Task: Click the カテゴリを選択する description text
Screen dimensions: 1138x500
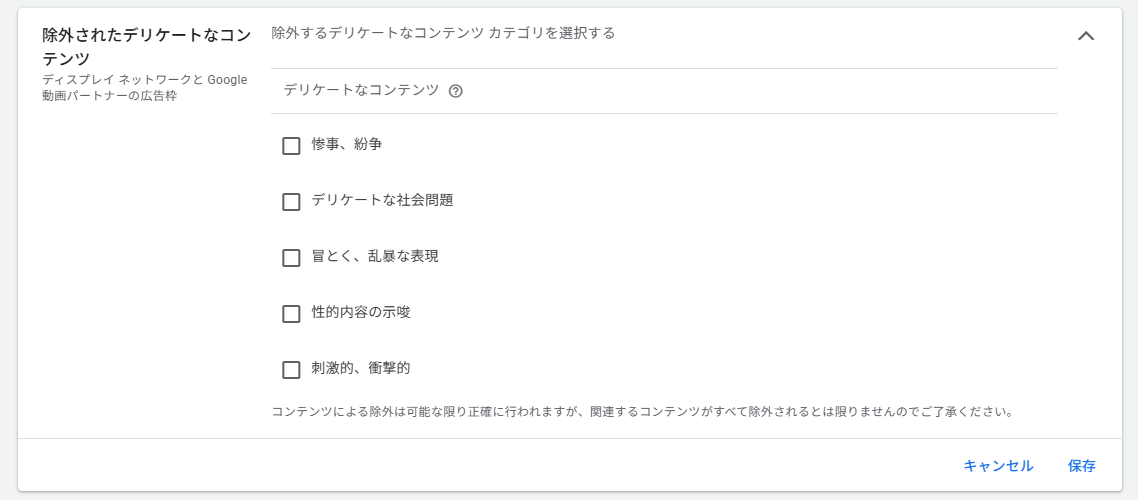Action: pos(443,33)
